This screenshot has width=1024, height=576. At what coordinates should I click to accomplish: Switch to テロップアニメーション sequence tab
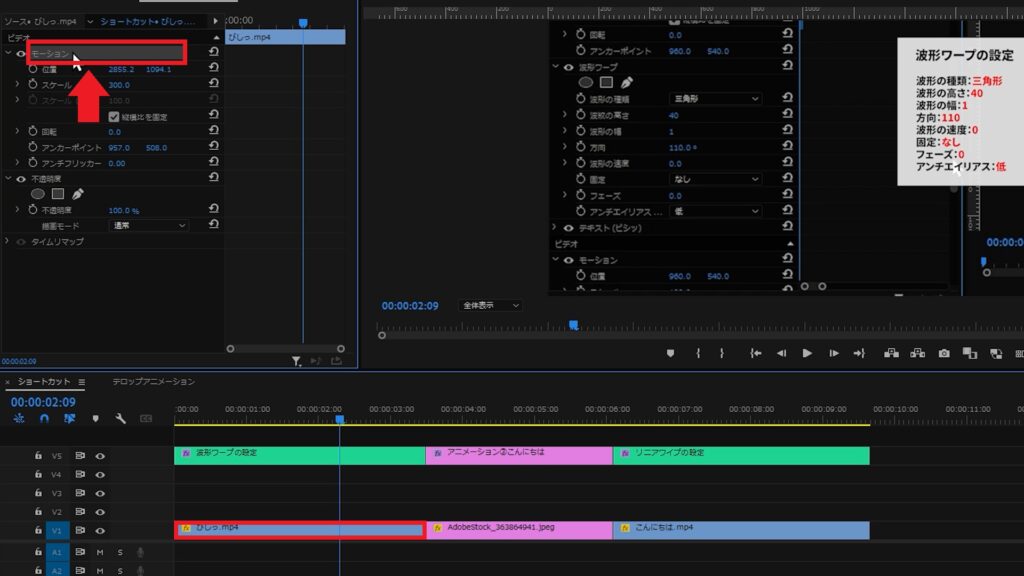(x=153, y=381)
